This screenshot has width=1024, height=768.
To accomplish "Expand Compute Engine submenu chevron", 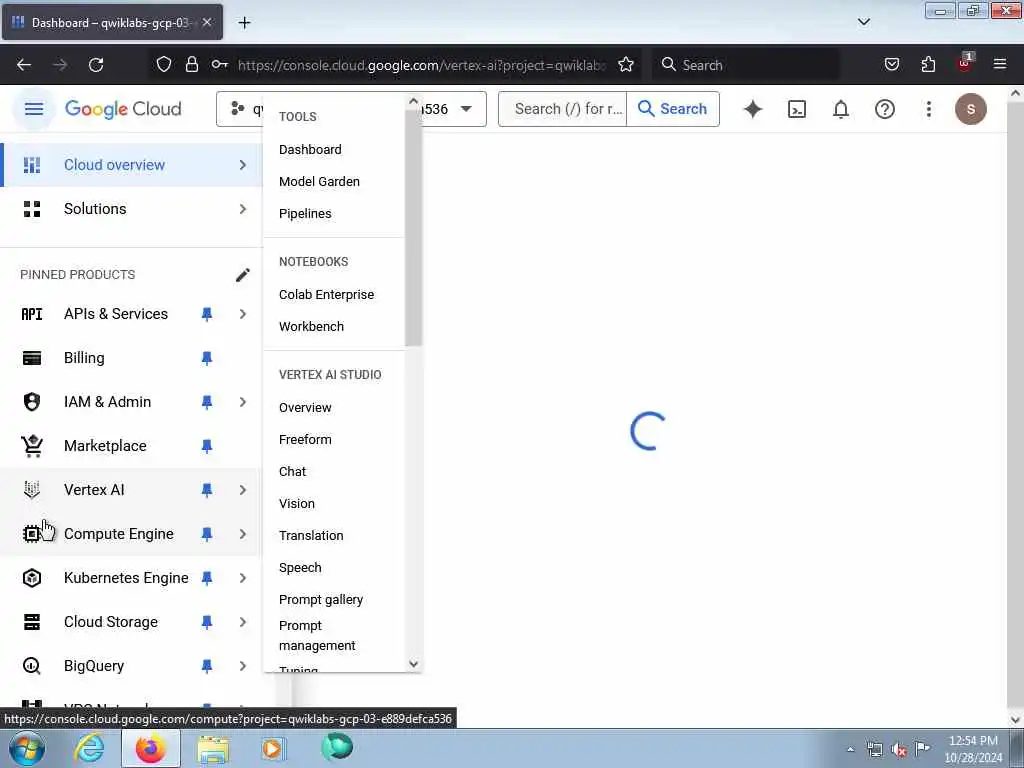I will (x=242, y=534).
